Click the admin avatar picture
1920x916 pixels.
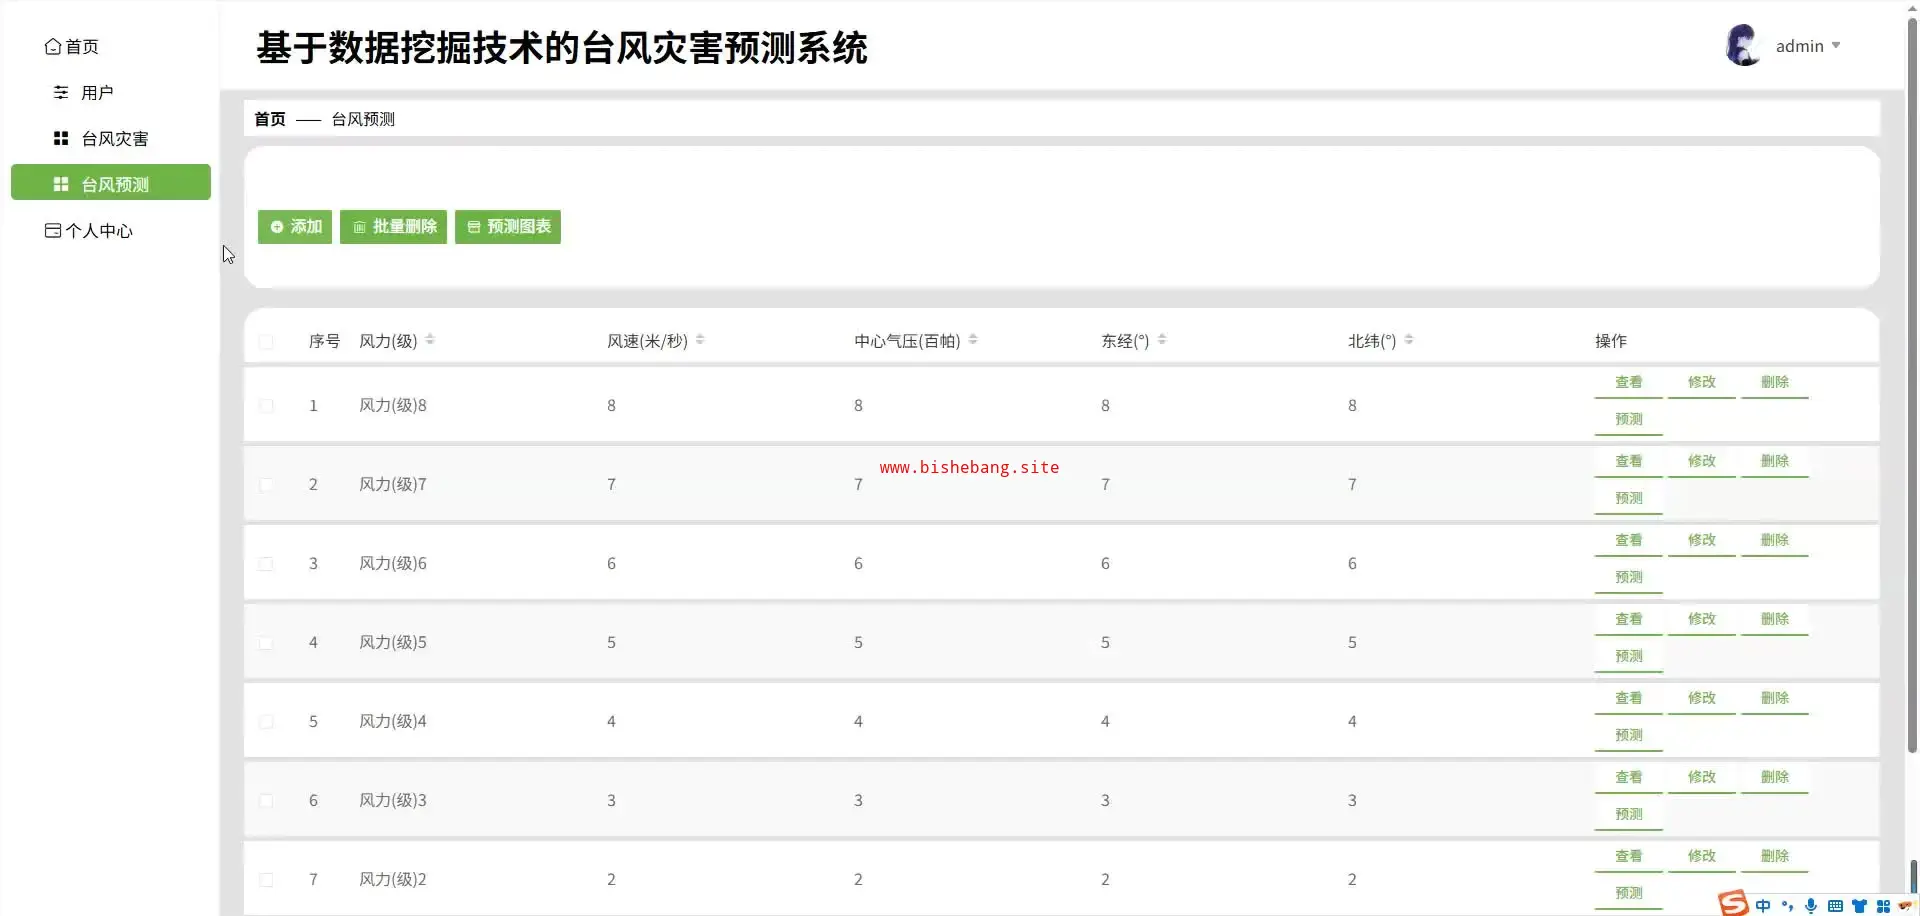point(1743,46)
